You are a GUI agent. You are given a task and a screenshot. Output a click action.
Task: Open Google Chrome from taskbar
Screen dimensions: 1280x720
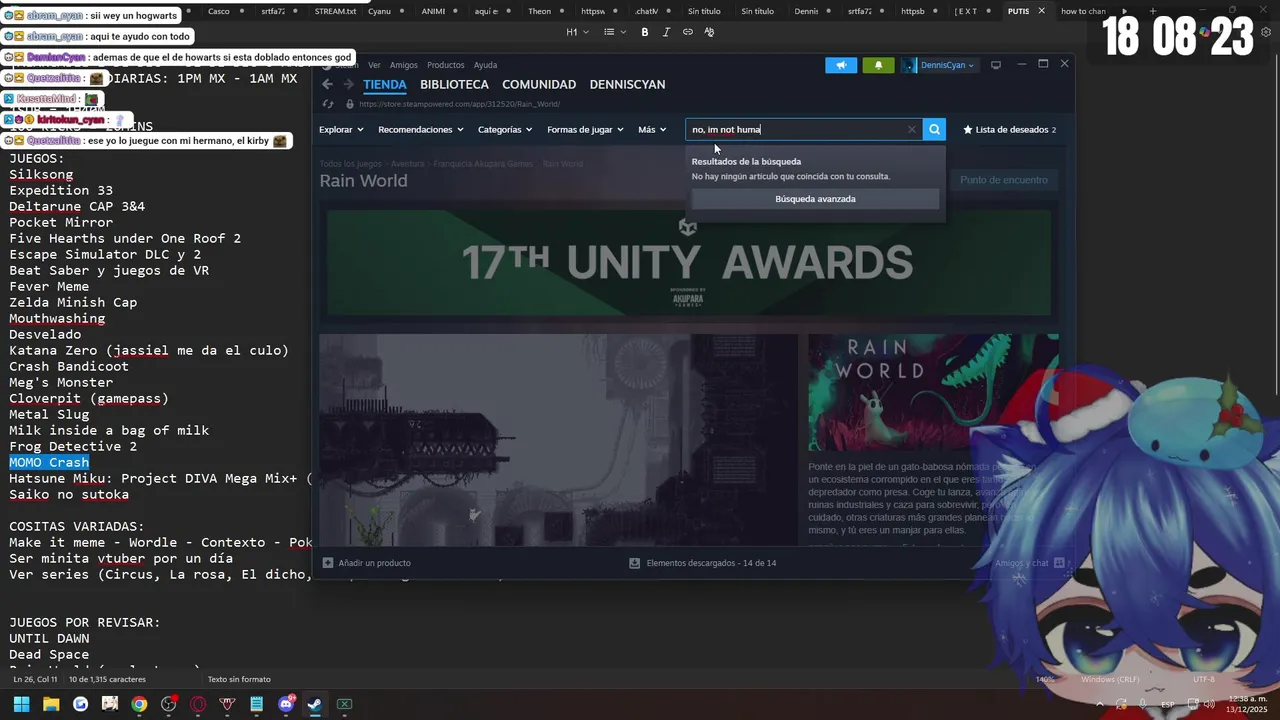tap(139, 704)
